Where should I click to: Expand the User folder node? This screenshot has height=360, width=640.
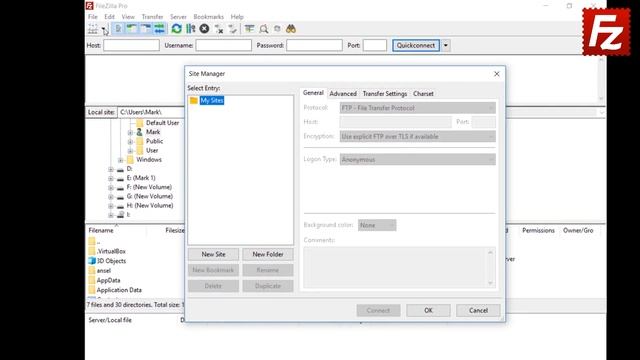(x=130, y=151)
